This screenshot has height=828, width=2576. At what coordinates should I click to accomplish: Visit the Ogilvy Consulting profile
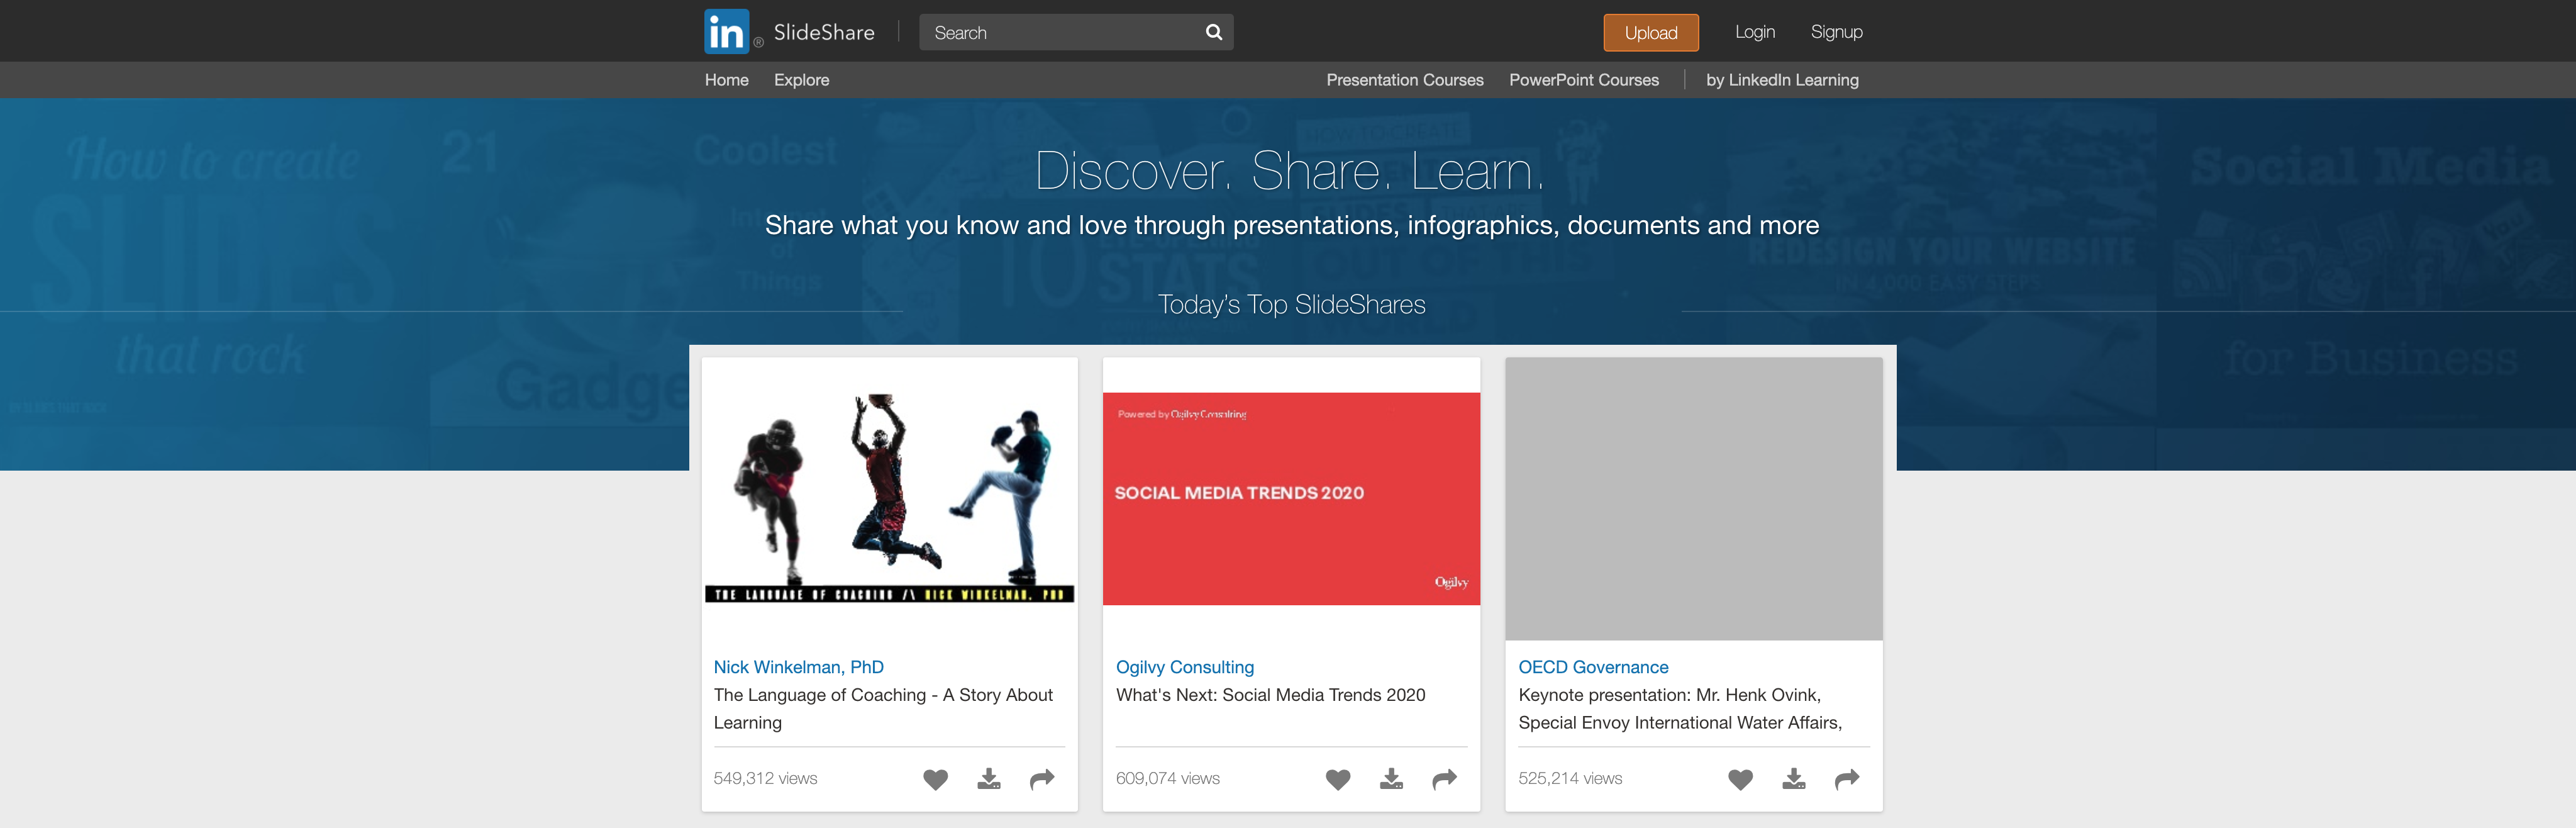point(1184,667)
